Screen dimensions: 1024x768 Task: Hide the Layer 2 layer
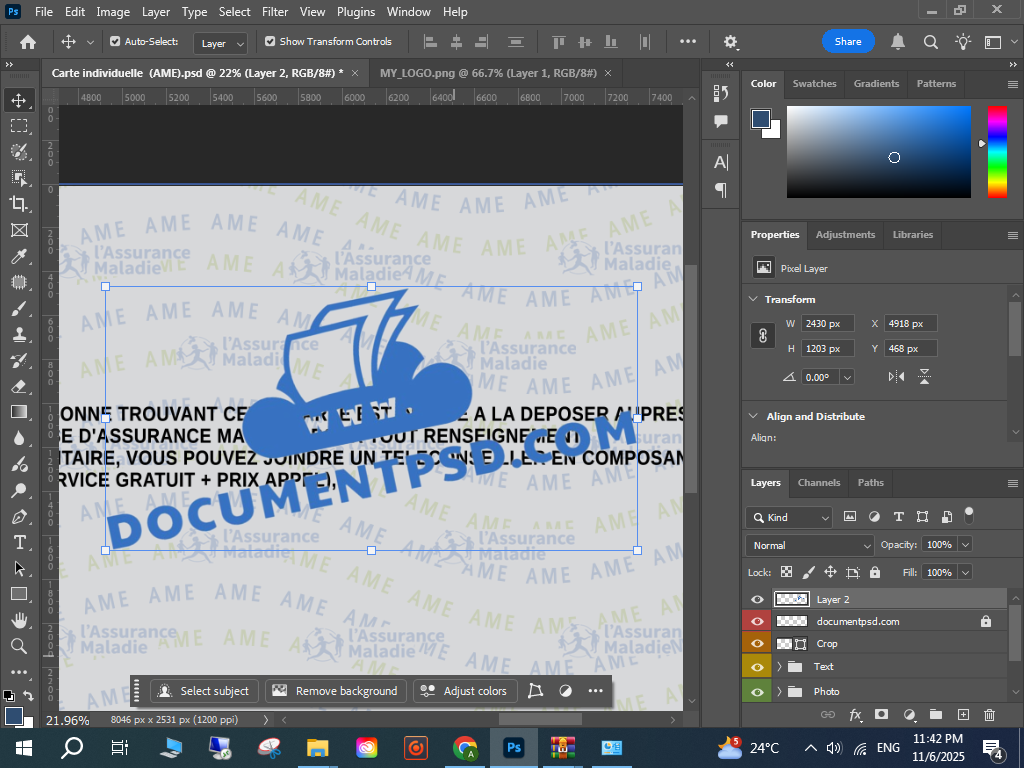pyautogui.click(x=757, y=599)
